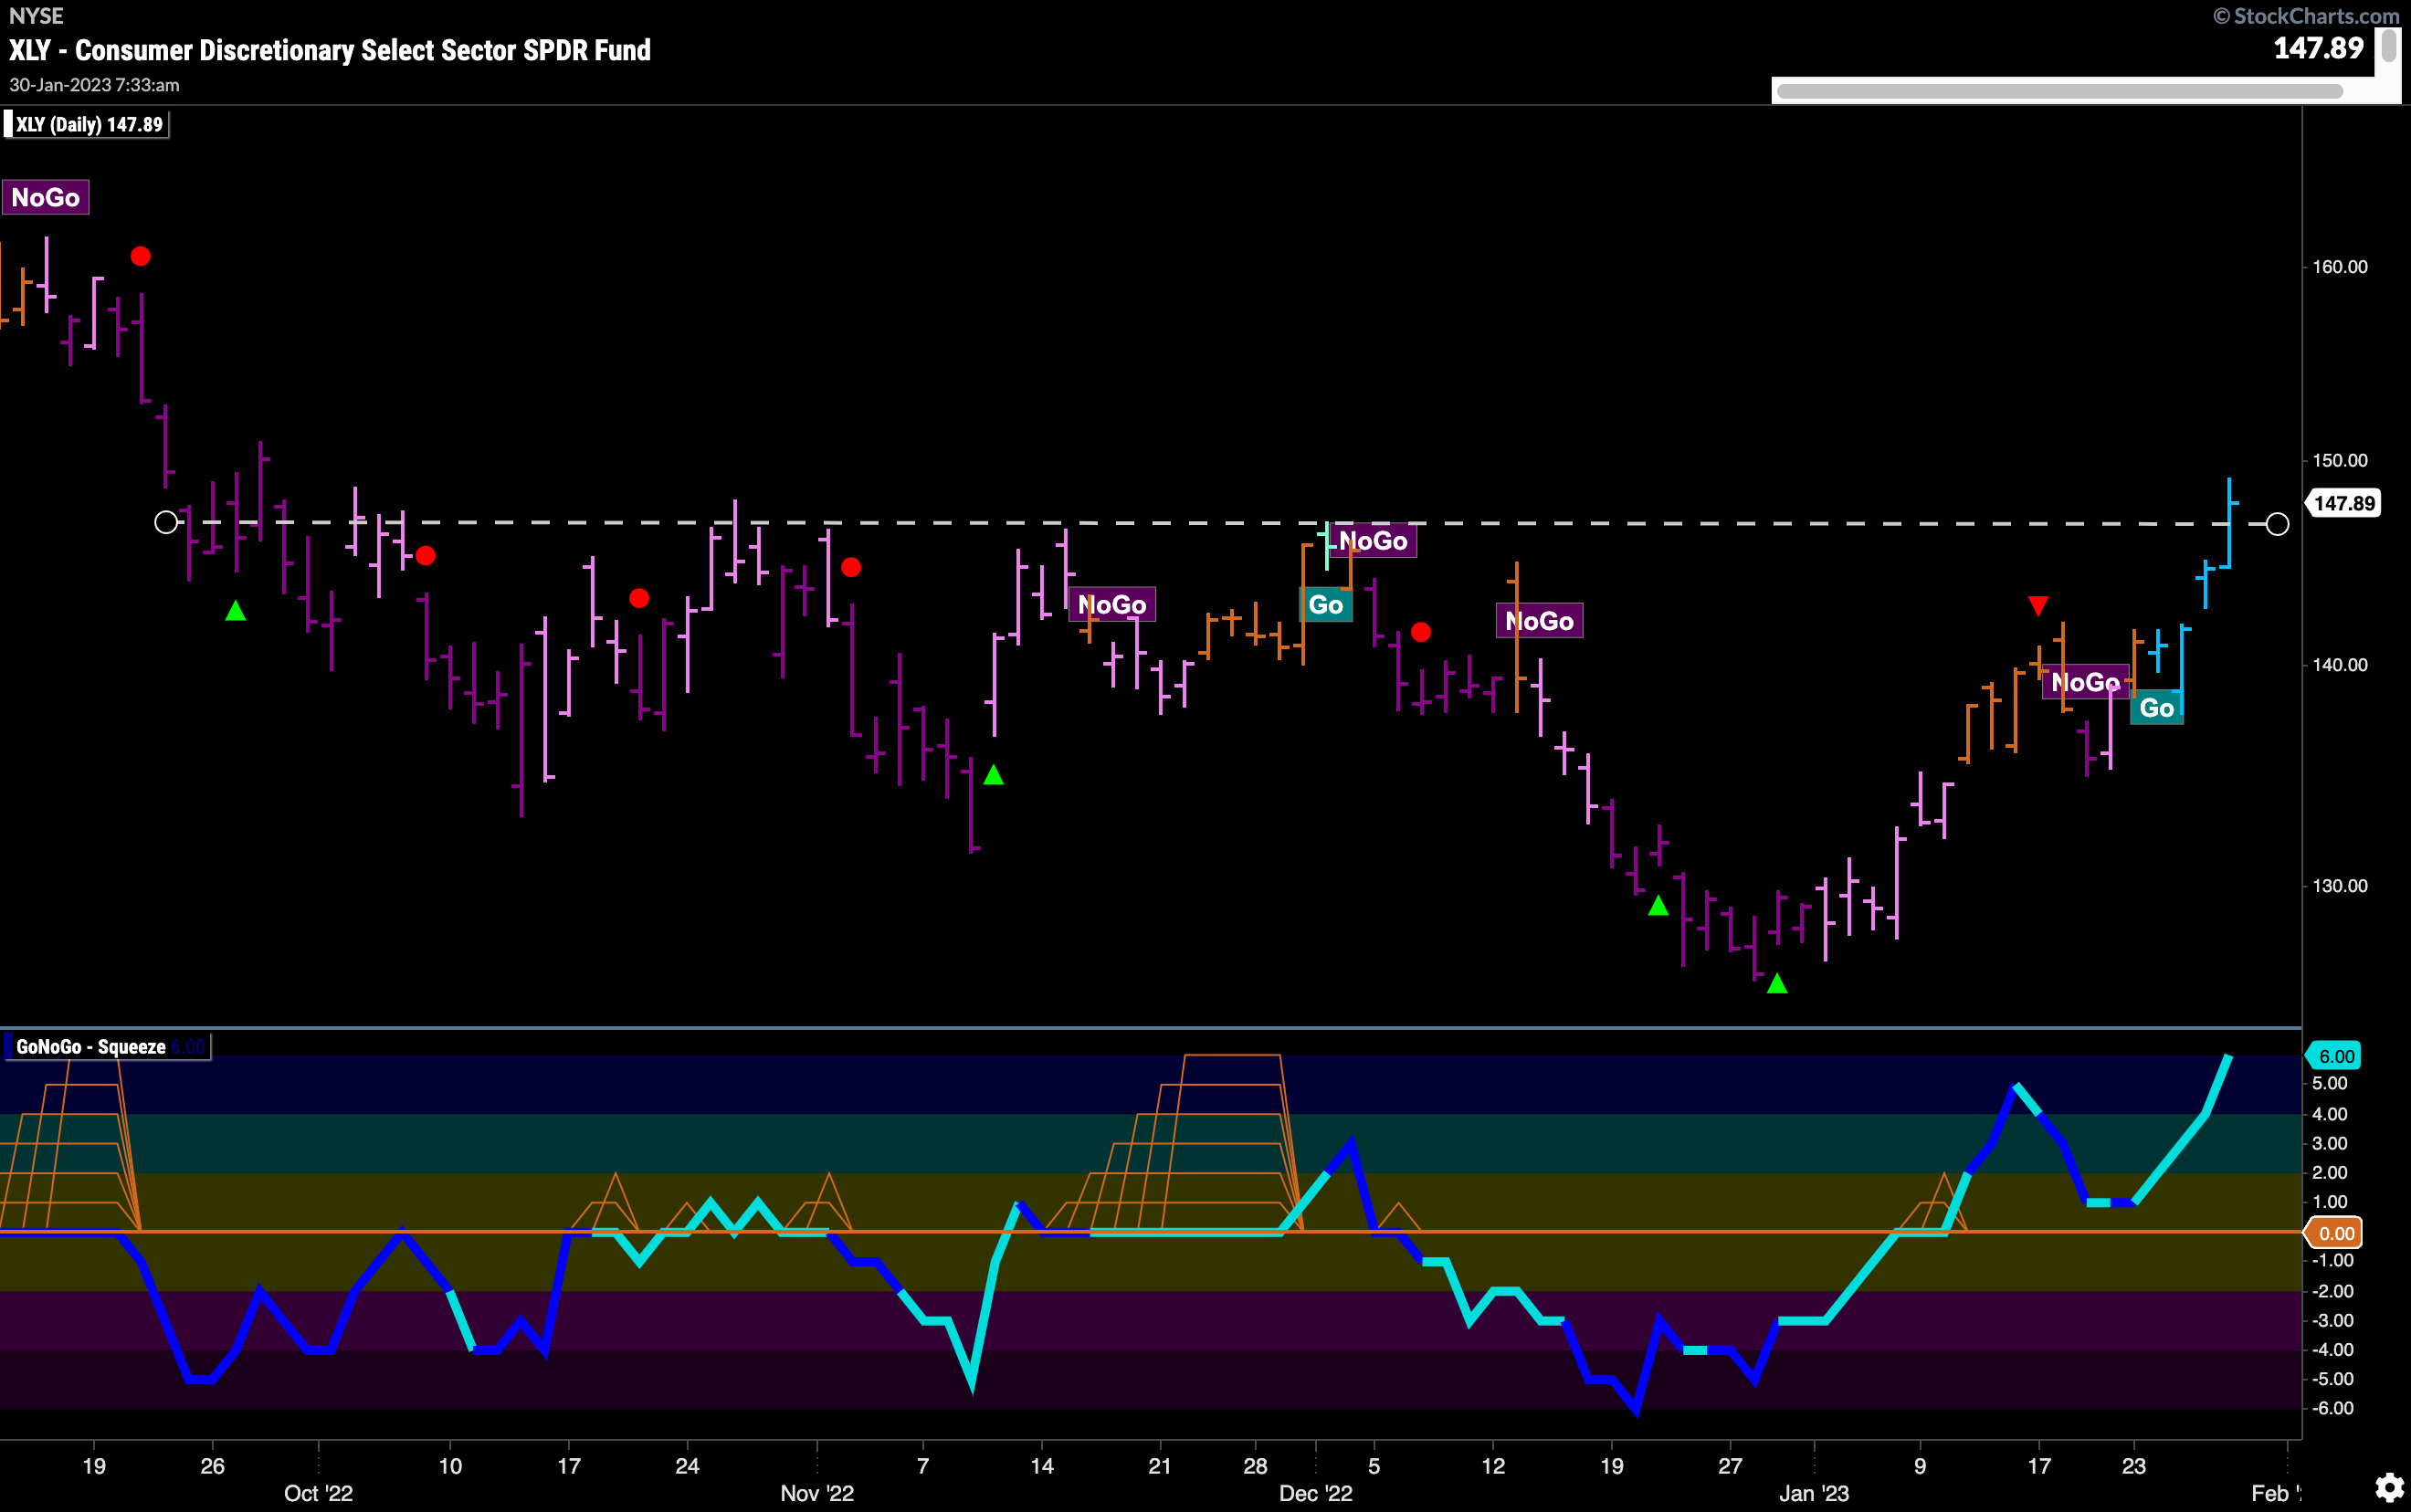Click the white circle at the dashed line's right end

point(2277,524)
